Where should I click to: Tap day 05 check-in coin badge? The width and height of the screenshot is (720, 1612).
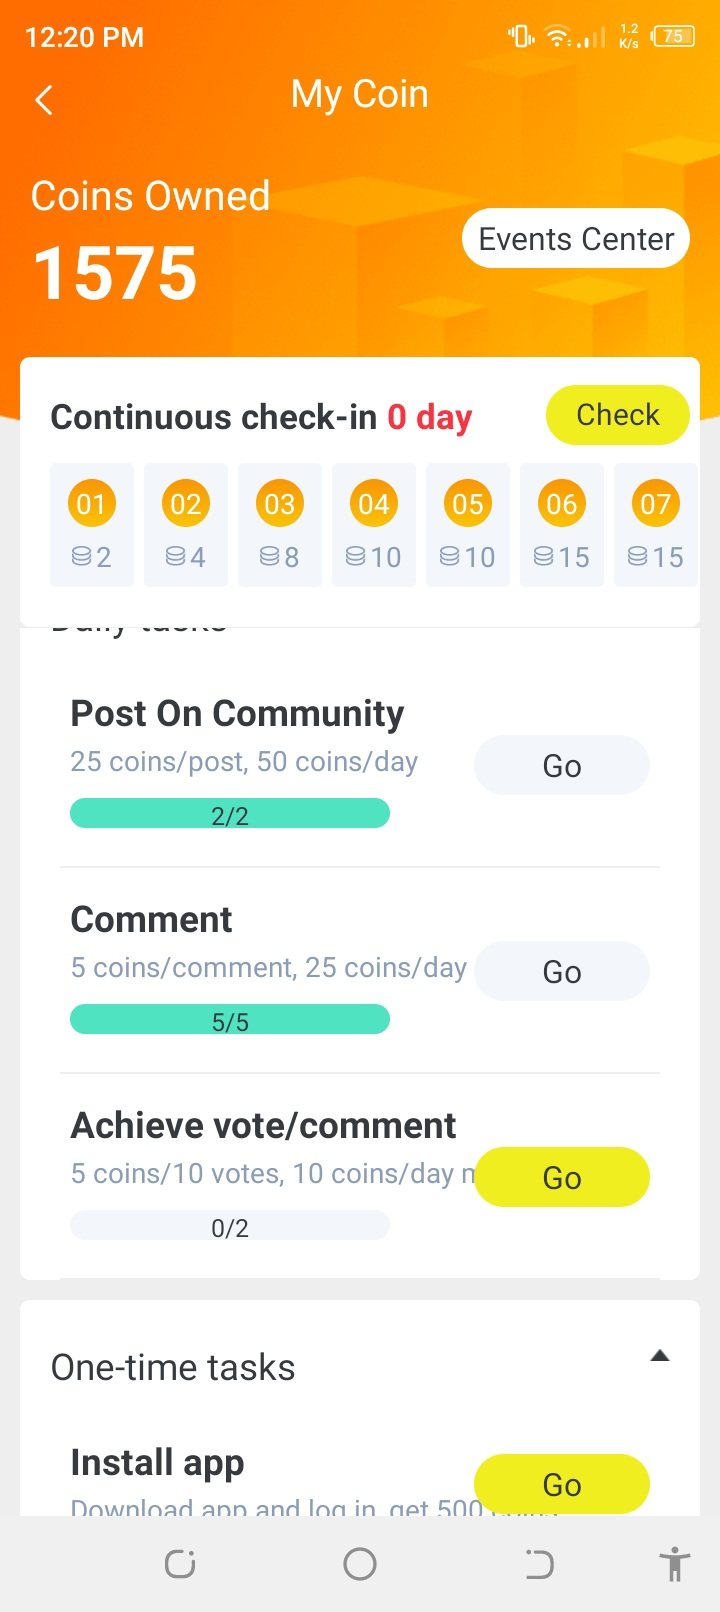click(467, 504)
